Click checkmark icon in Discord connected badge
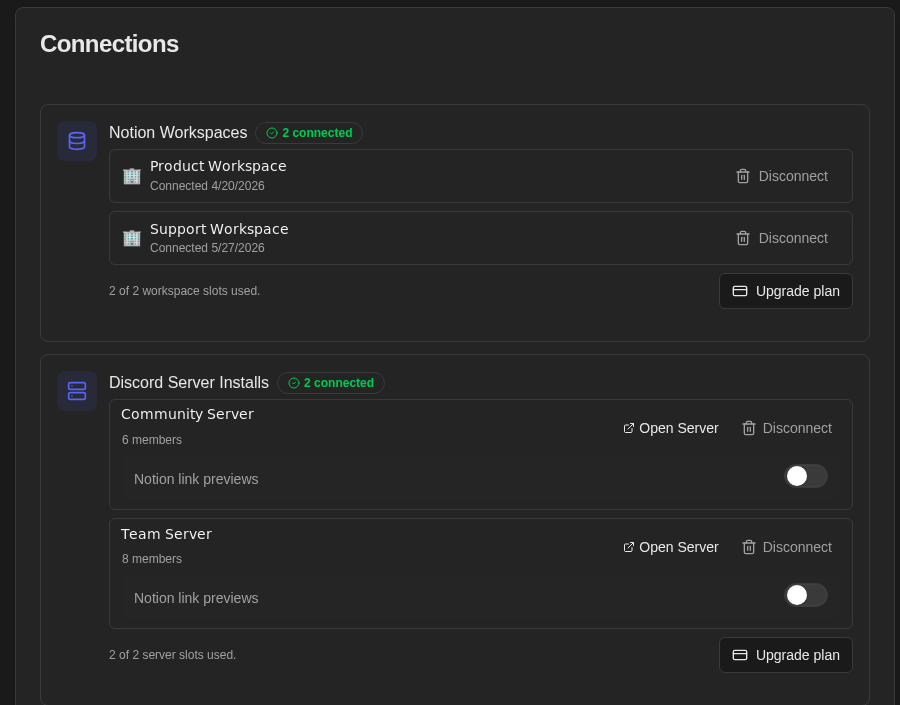 [x=294, y=383]
